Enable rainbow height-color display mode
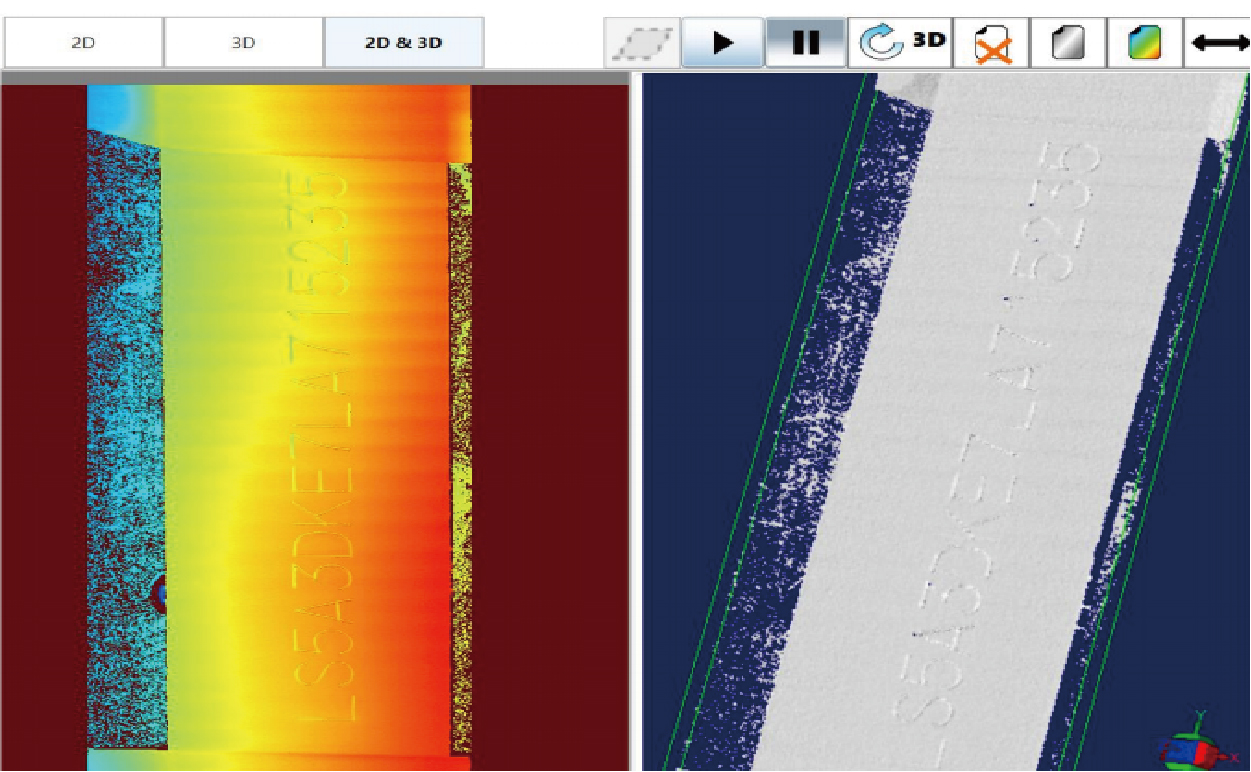The image size is (1251, 772). coord(1145,43)
